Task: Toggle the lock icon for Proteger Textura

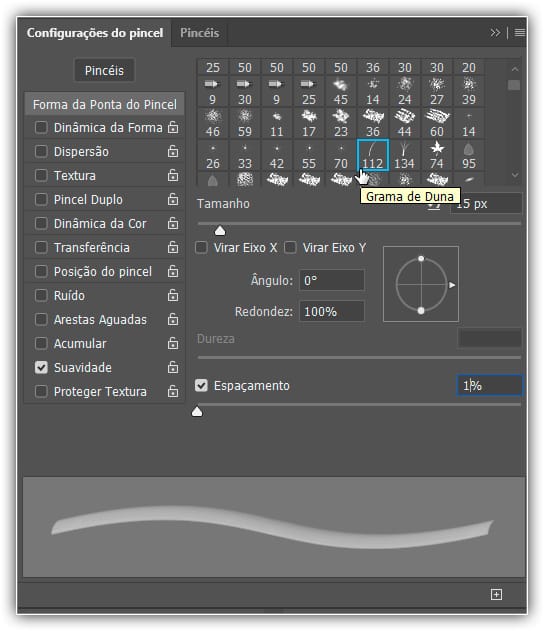Action: [173, 391]
